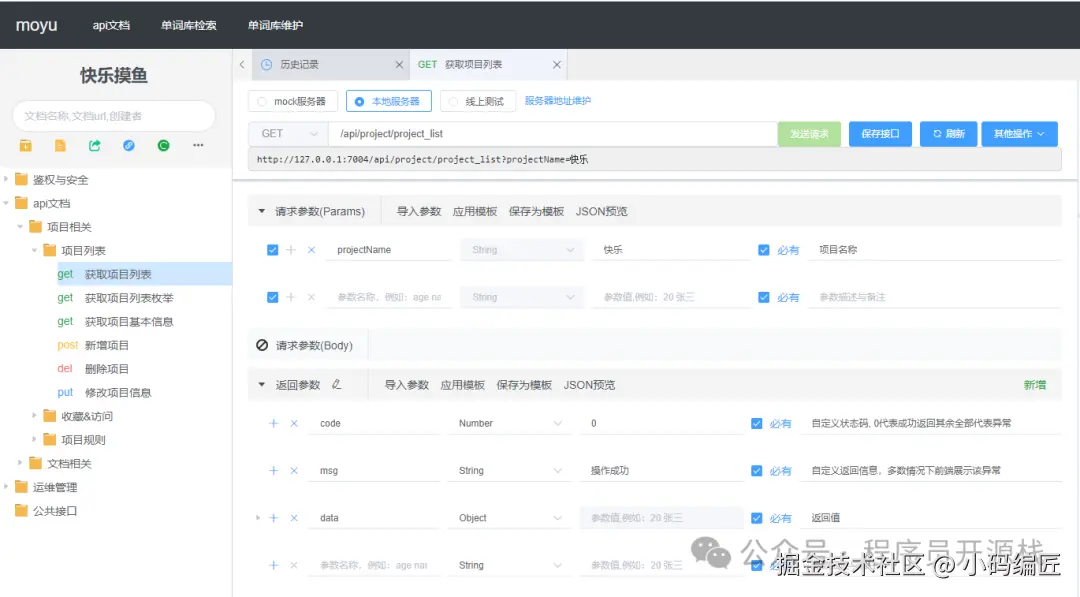Open the del 删除项目 tree item
1080x597 pixels.
[107, 368]
